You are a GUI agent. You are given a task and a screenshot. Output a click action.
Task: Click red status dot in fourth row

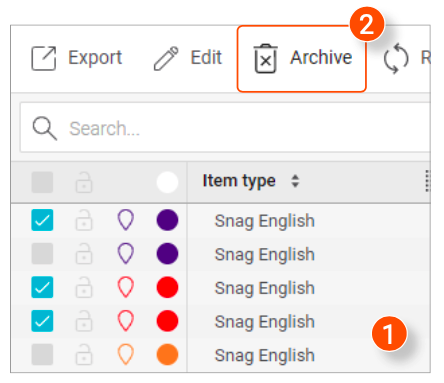click(167, 321)
